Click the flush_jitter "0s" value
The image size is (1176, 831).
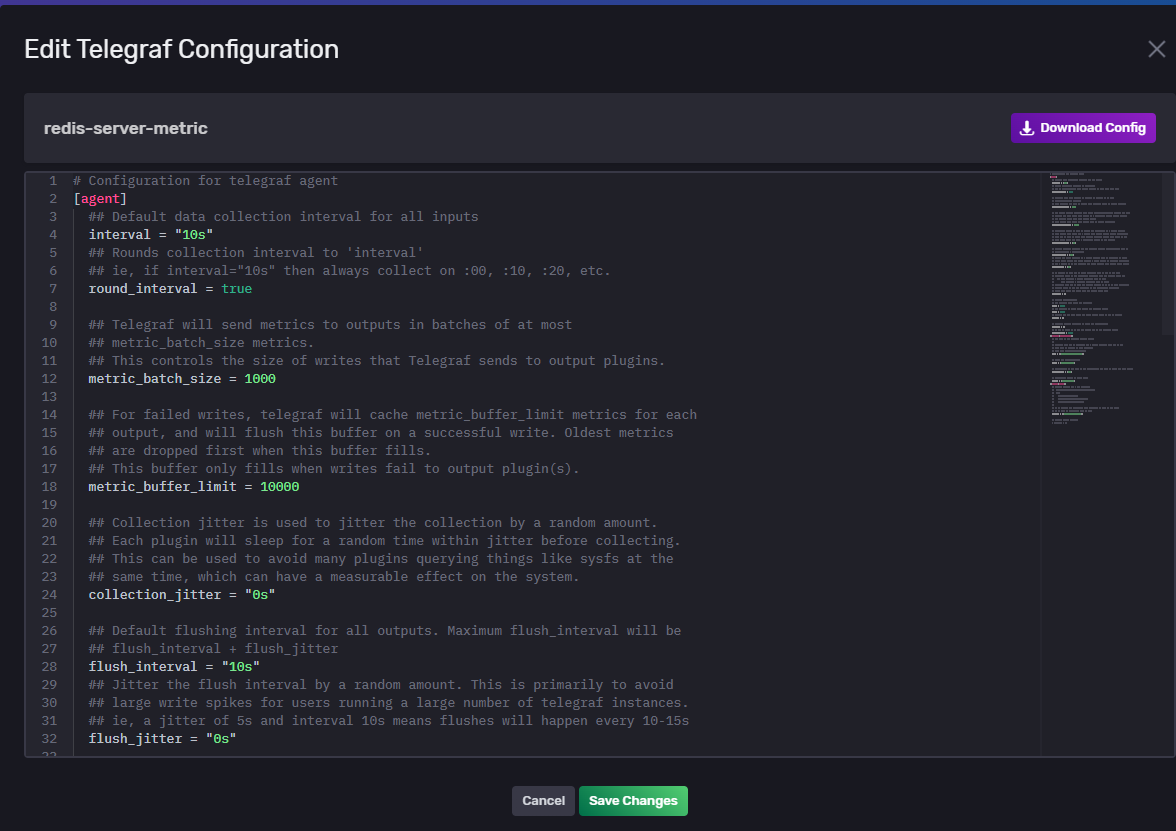tap(220, 739)
